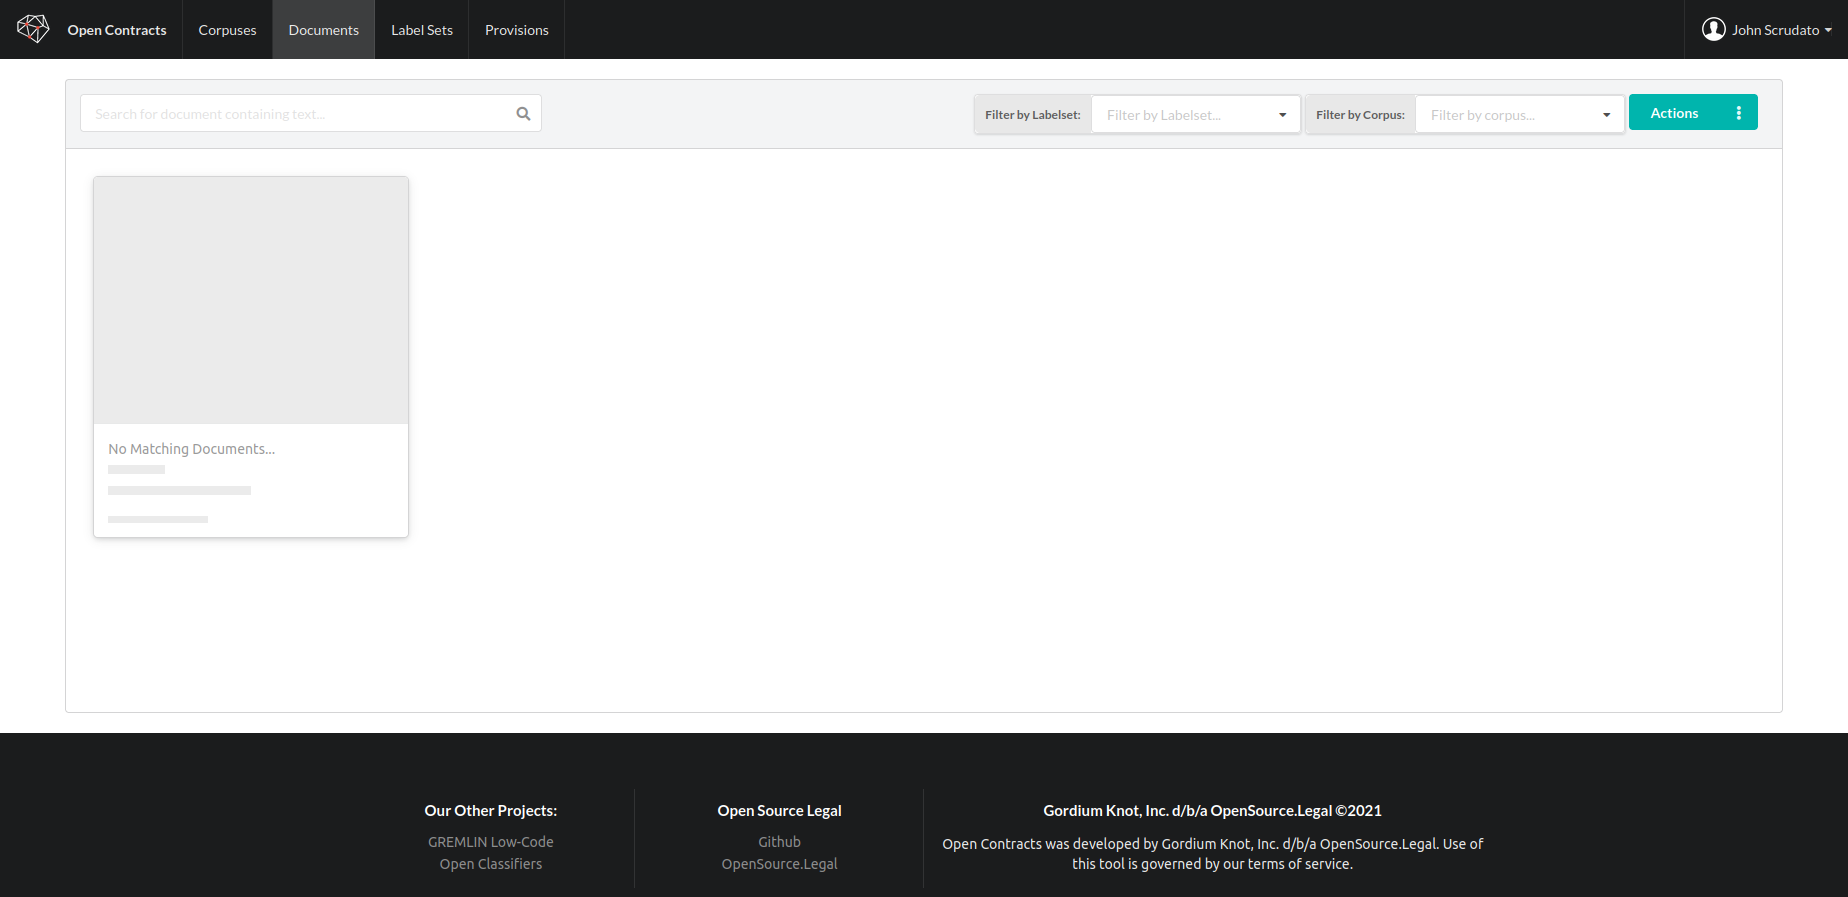
Task: Click the Filter by Corpus label
Action: click(1360, 115)
